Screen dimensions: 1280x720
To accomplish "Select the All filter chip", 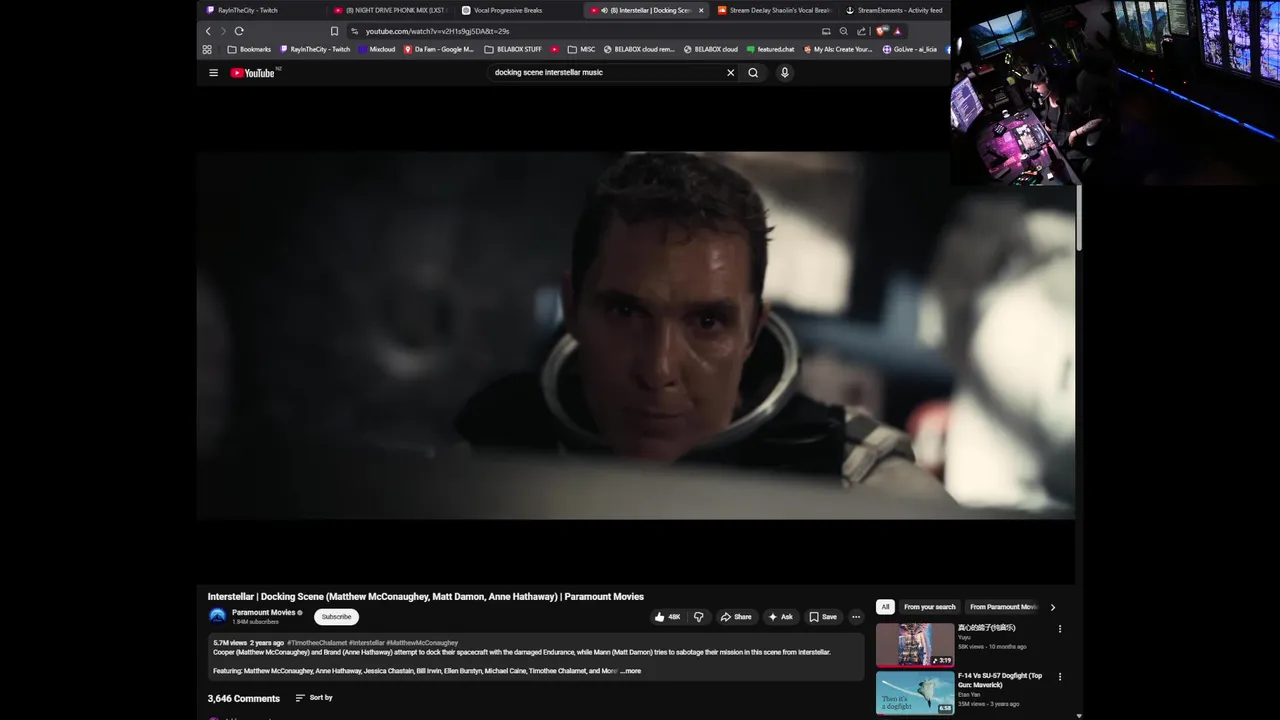I will 885,607.
